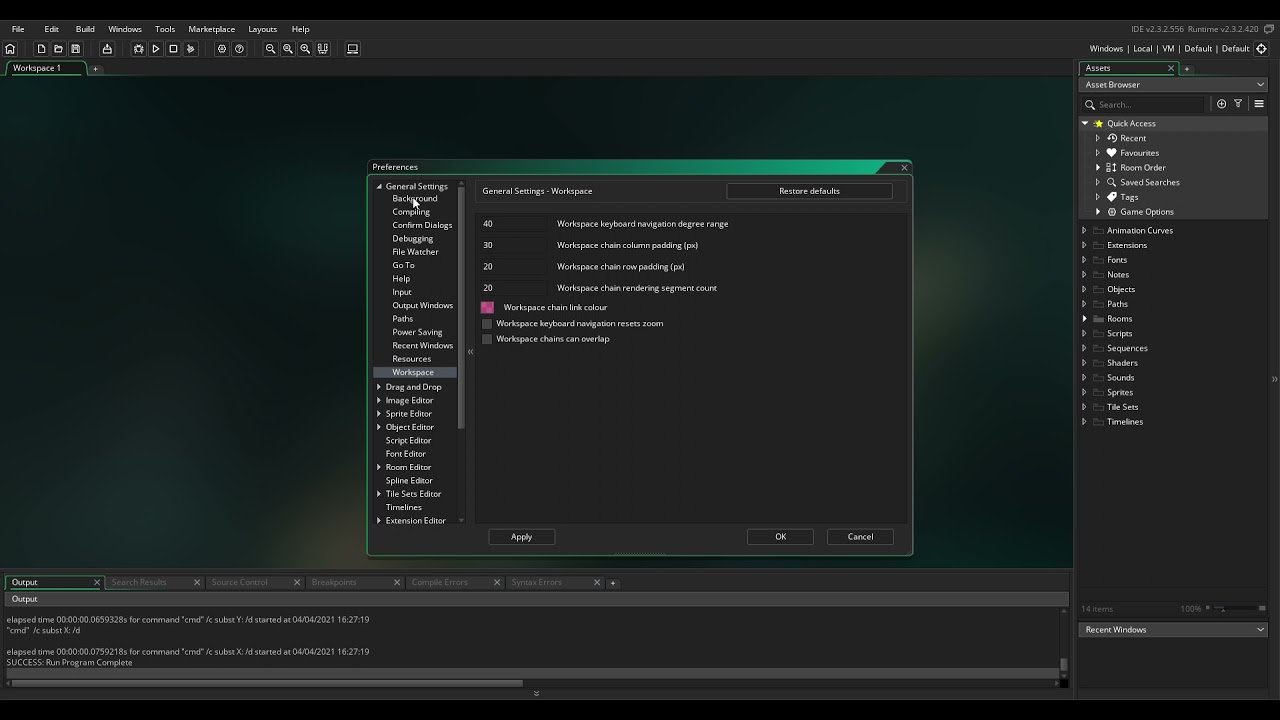1280x720 pixels.
Task: Collapse the Quick Access group
Action: point(1085,124)
